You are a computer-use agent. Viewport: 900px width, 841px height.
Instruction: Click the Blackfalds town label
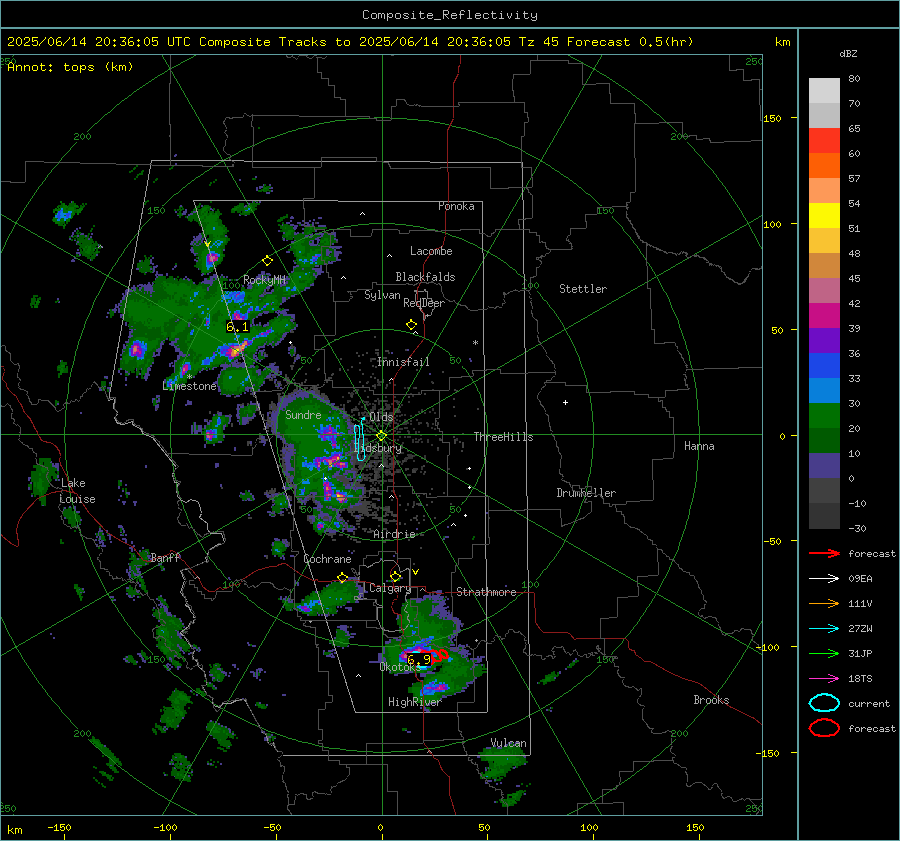coord(425,277)
